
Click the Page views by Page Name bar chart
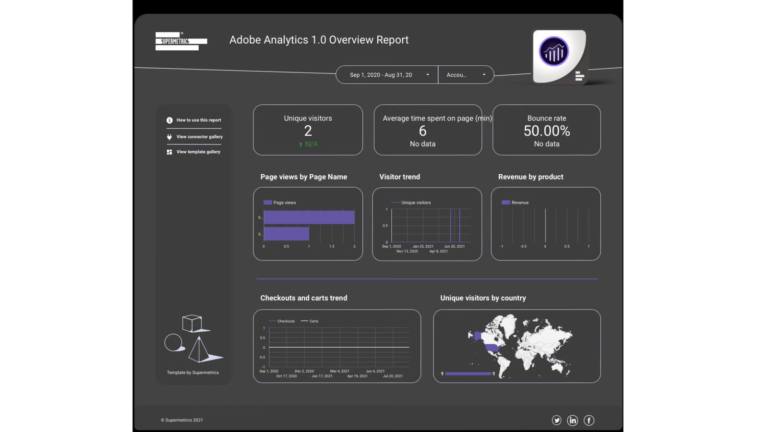pos(308,224)
